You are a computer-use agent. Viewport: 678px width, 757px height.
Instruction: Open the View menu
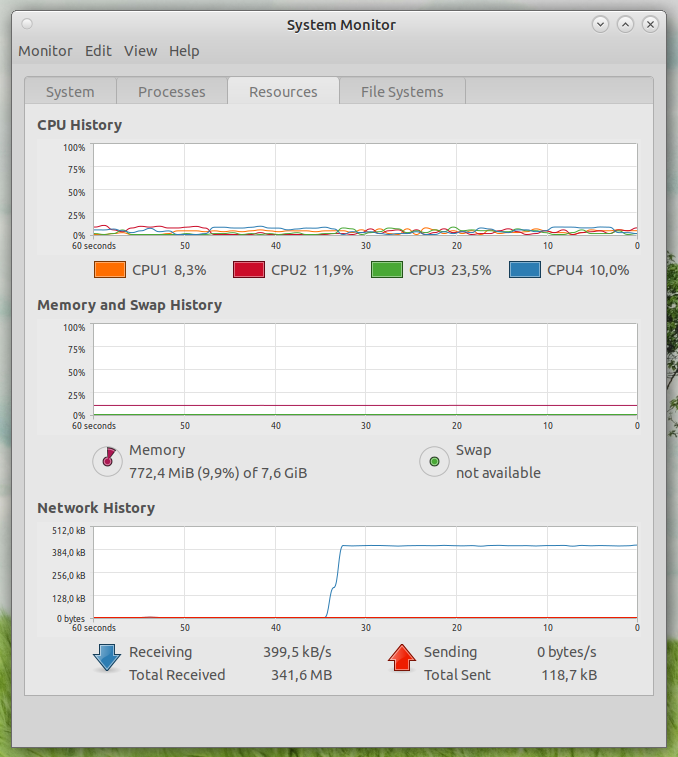click(141, 51)
